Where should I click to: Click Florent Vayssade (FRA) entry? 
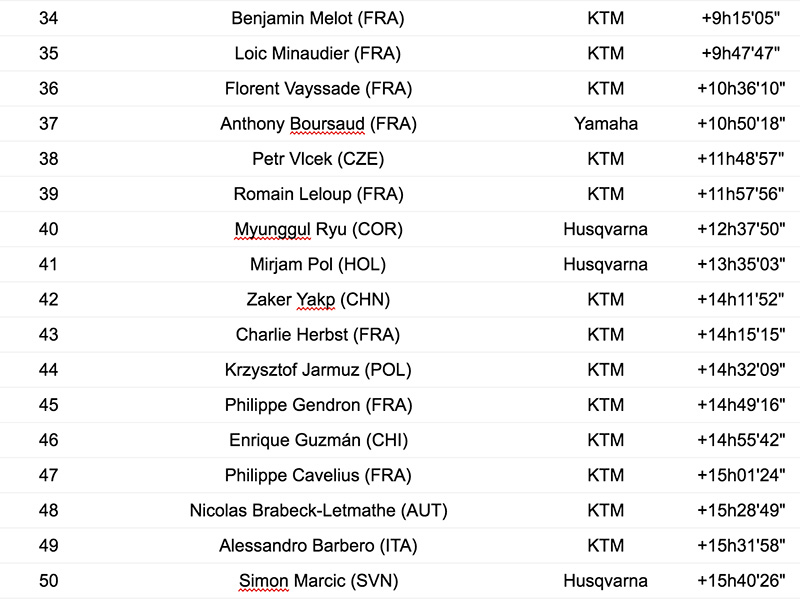pos(318,89)
